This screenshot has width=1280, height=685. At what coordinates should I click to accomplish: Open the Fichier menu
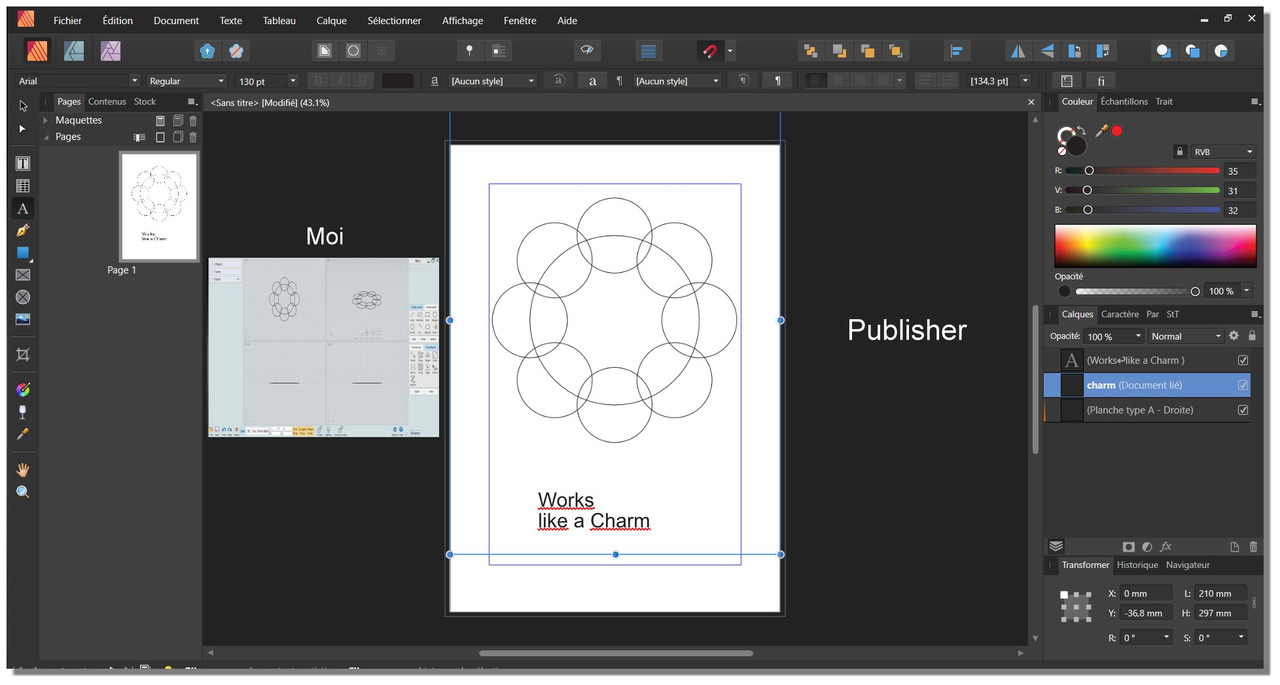tap(68, 20)
